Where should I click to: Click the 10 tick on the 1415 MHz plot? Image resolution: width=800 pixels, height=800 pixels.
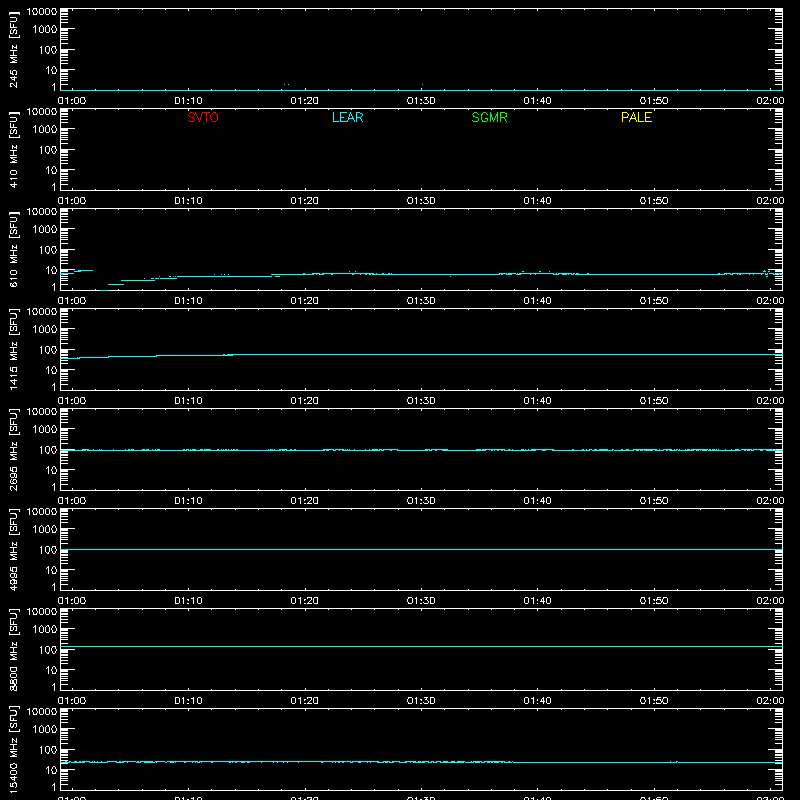pos(51,370)
